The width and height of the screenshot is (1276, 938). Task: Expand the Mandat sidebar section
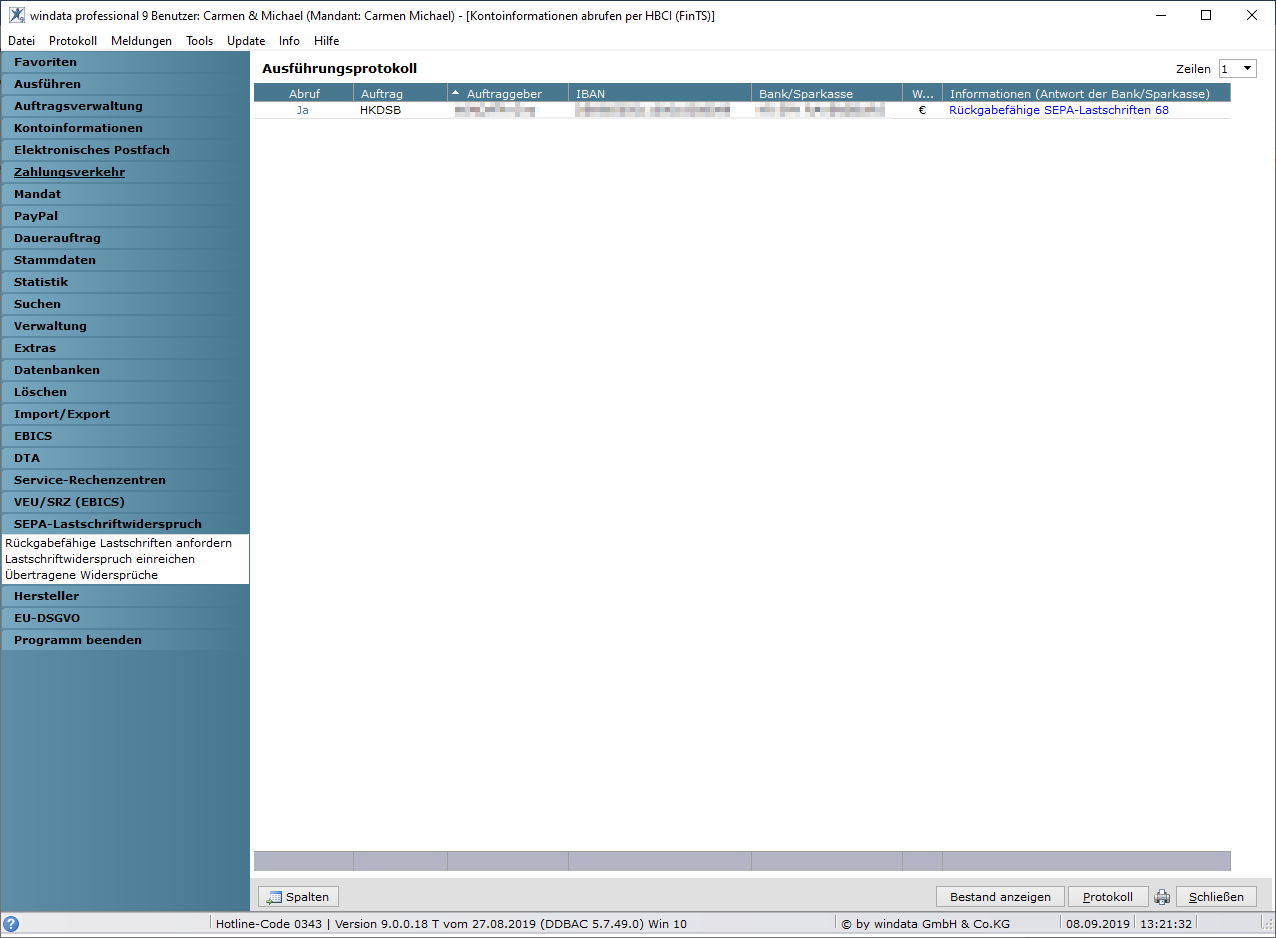(x=125, y=194)
